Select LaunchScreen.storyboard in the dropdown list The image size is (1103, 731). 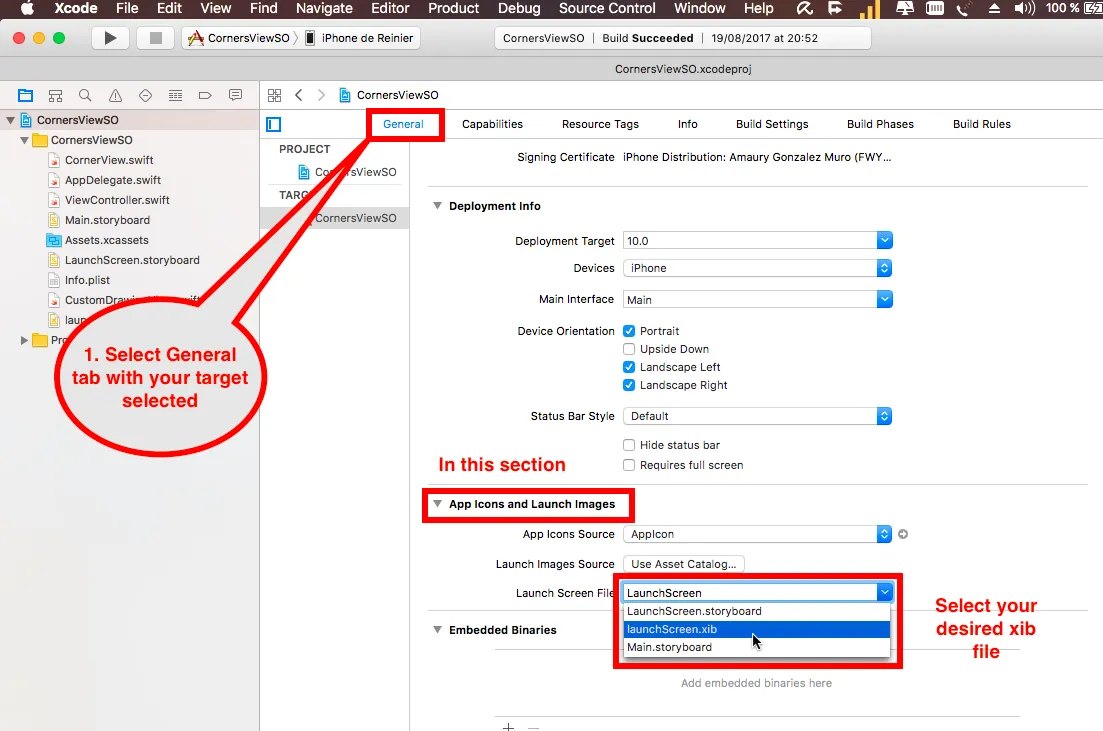tap(757, 611)
